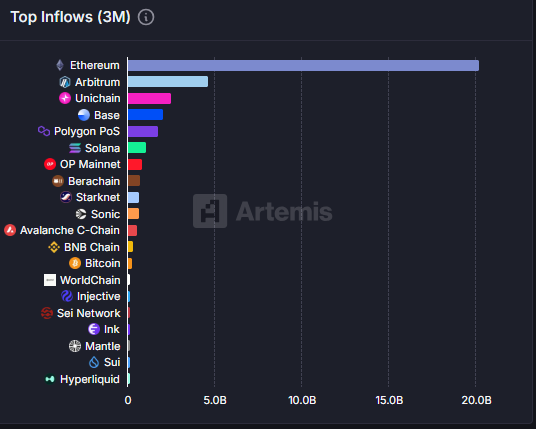Click the Sonic label text
Image resolution: width=536 pixels, height=429 pixels.
coord(105,214)
